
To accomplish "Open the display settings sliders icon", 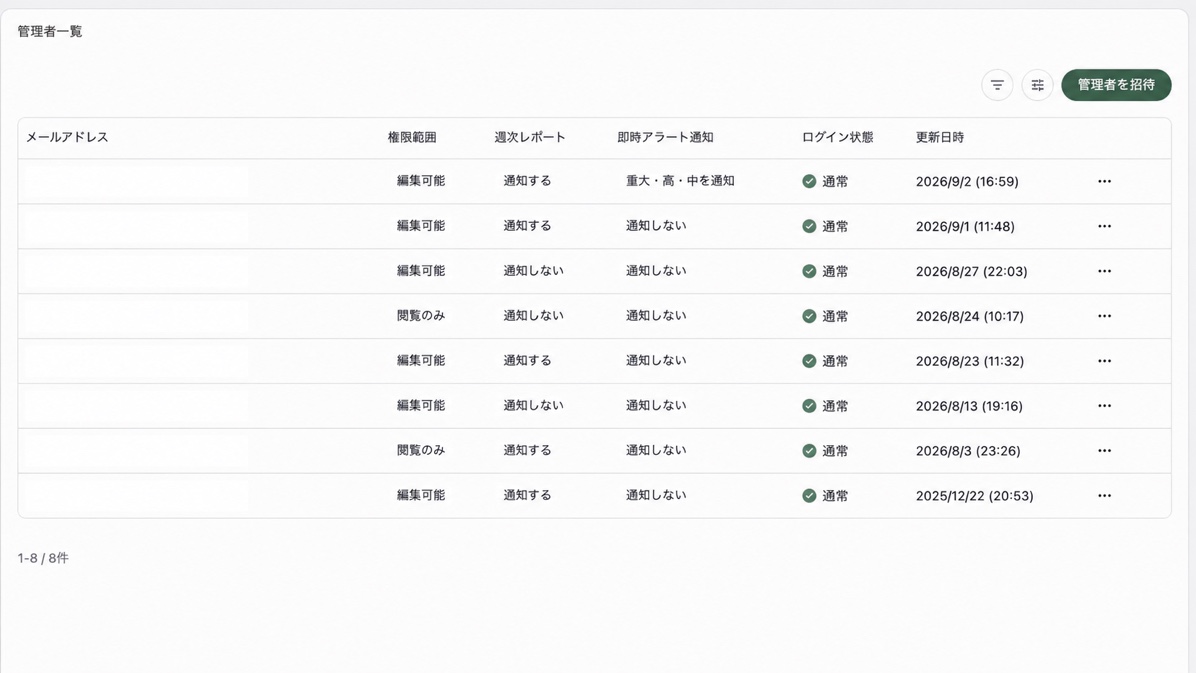I will point(1037,85).
